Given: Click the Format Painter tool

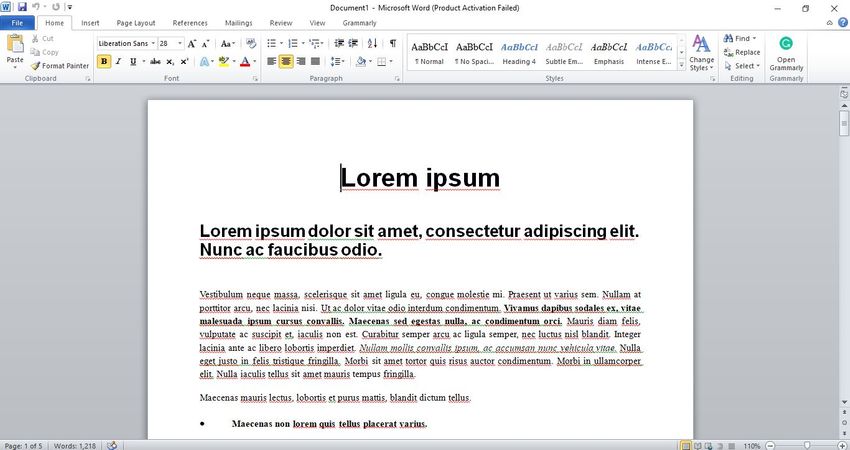Looking at the screenshot, I should (x=60, y=66).
